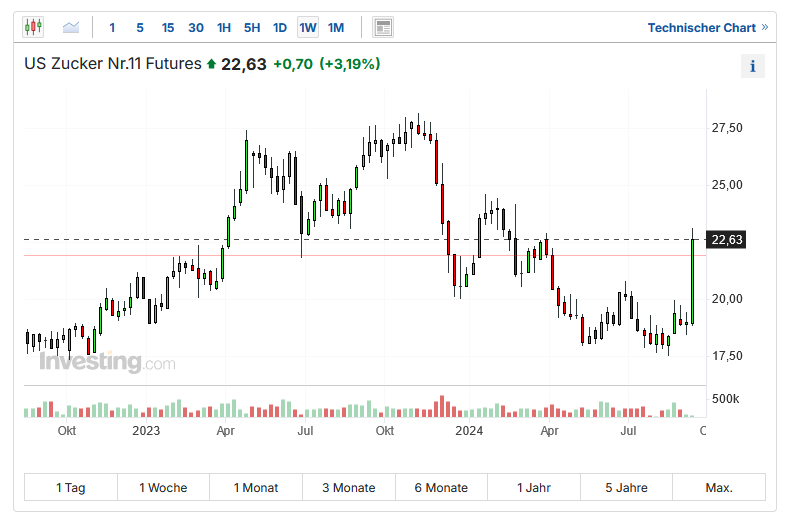Set the candle interval to 1H
Image resolution: width=792 pixels, height=518 pixels.
coord(224,27)
